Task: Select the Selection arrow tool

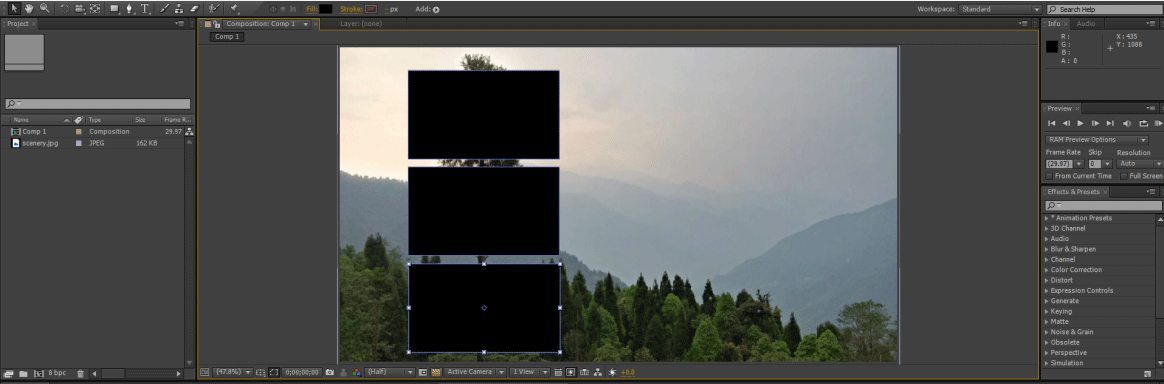Action: [14, 9]
